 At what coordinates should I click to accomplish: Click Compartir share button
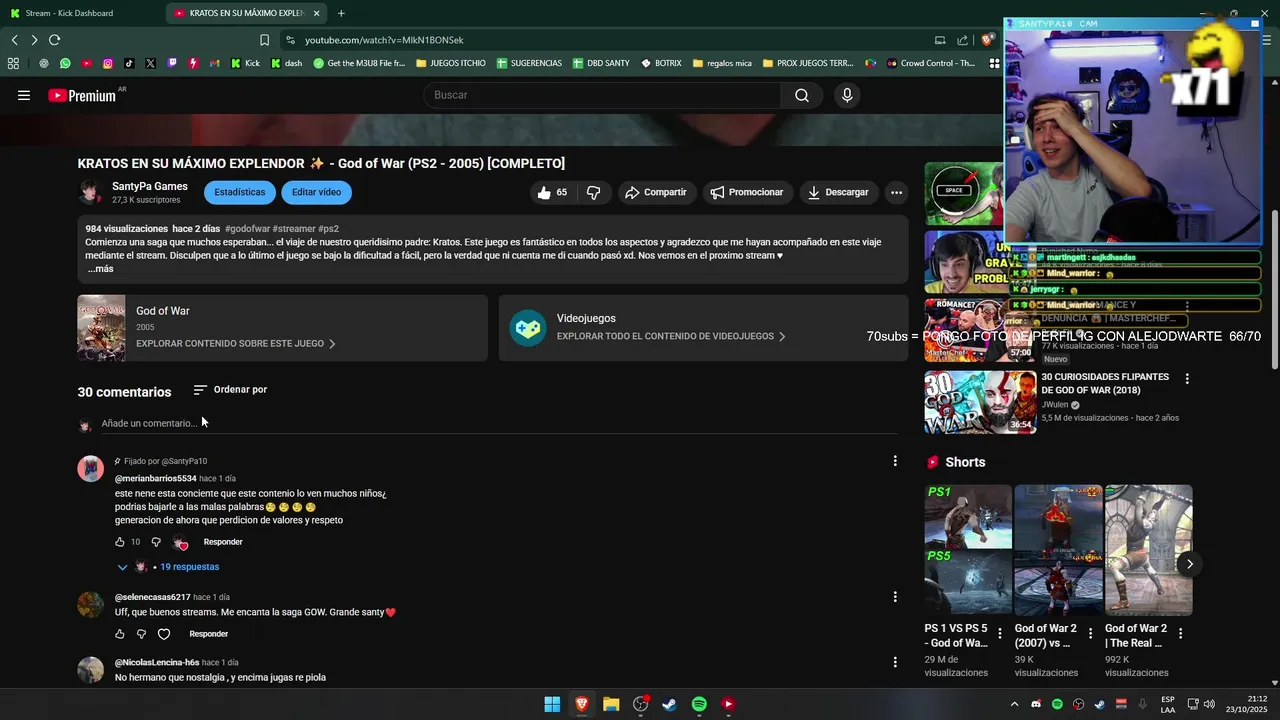click(x=656, y=192)
